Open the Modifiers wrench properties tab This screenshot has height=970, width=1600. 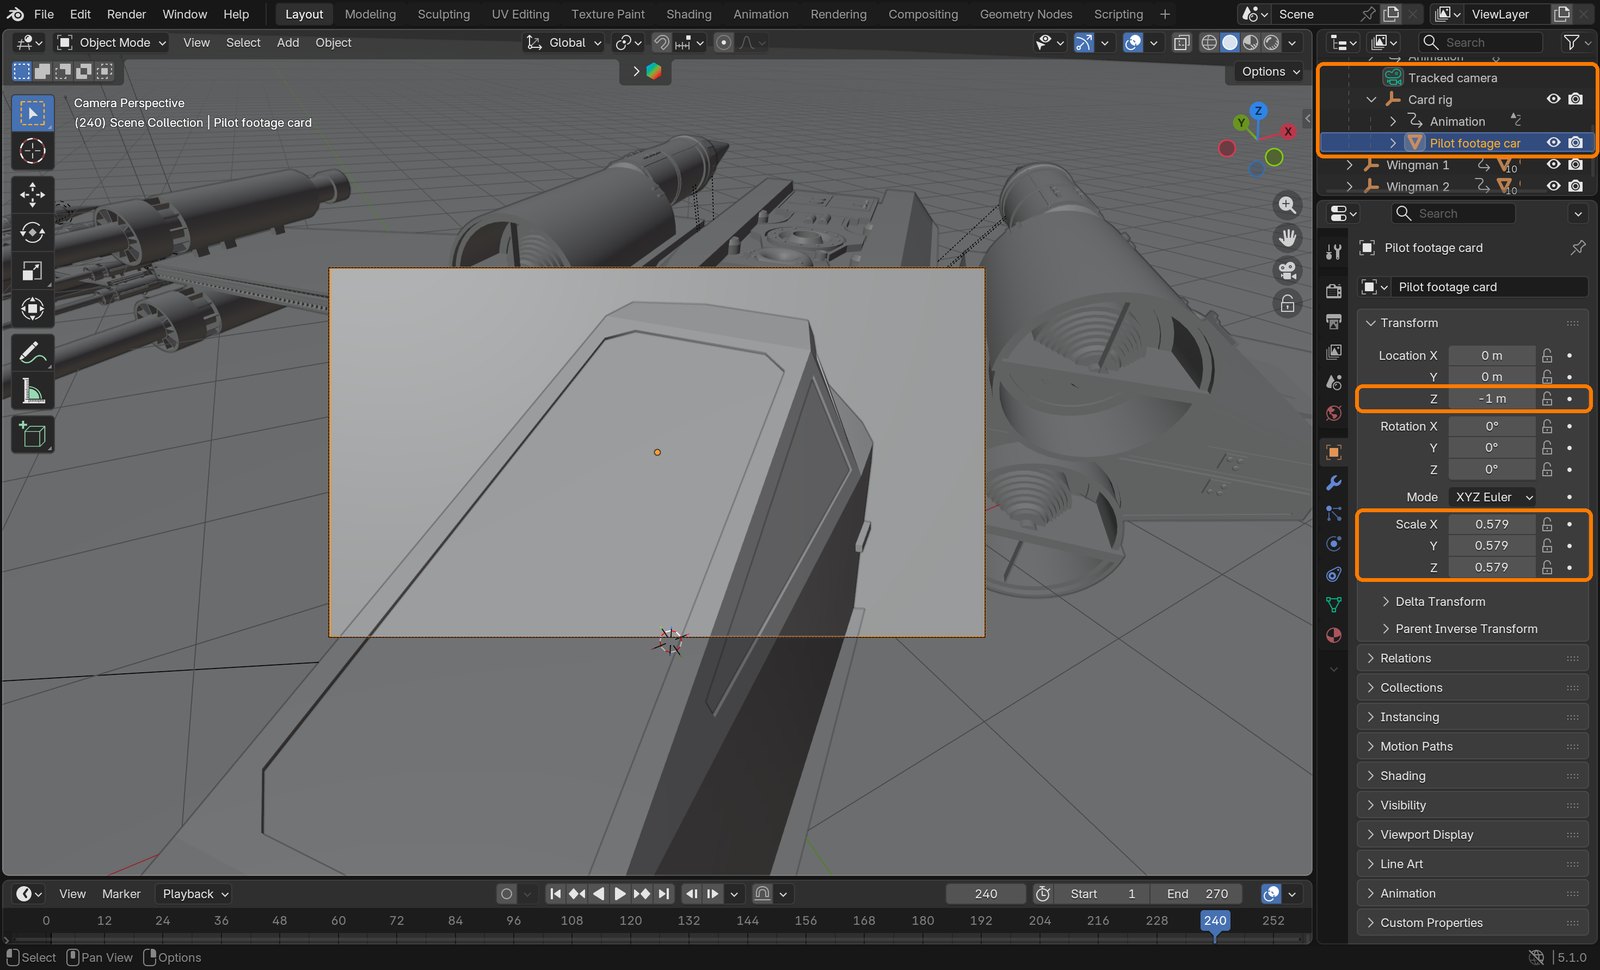(1333, 483)
